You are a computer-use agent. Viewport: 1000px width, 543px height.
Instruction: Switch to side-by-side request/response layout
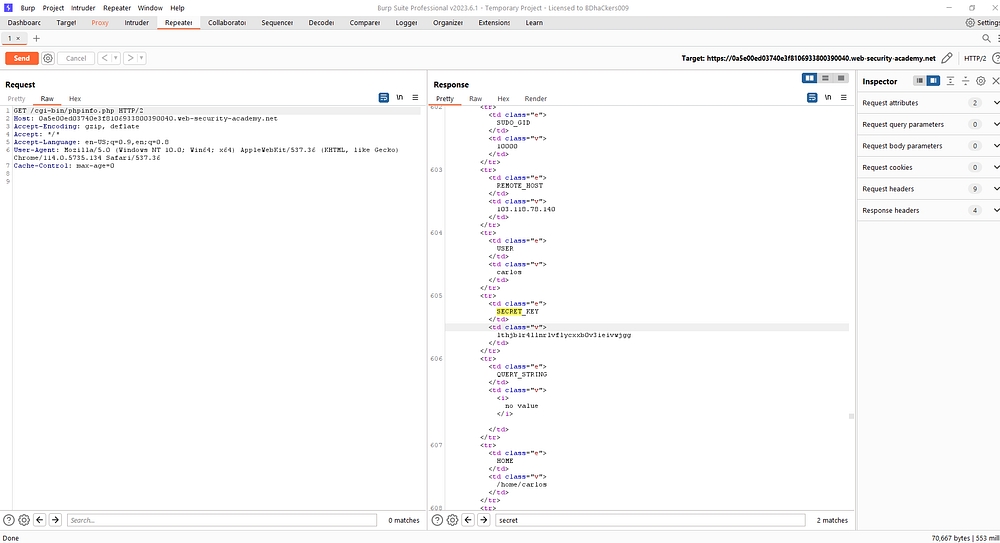coord(810,78)
